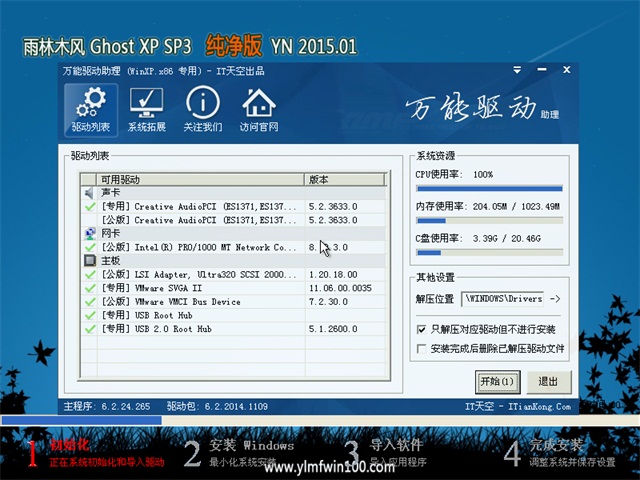Open the 系统拓展 monitor icon

point(147,109)
